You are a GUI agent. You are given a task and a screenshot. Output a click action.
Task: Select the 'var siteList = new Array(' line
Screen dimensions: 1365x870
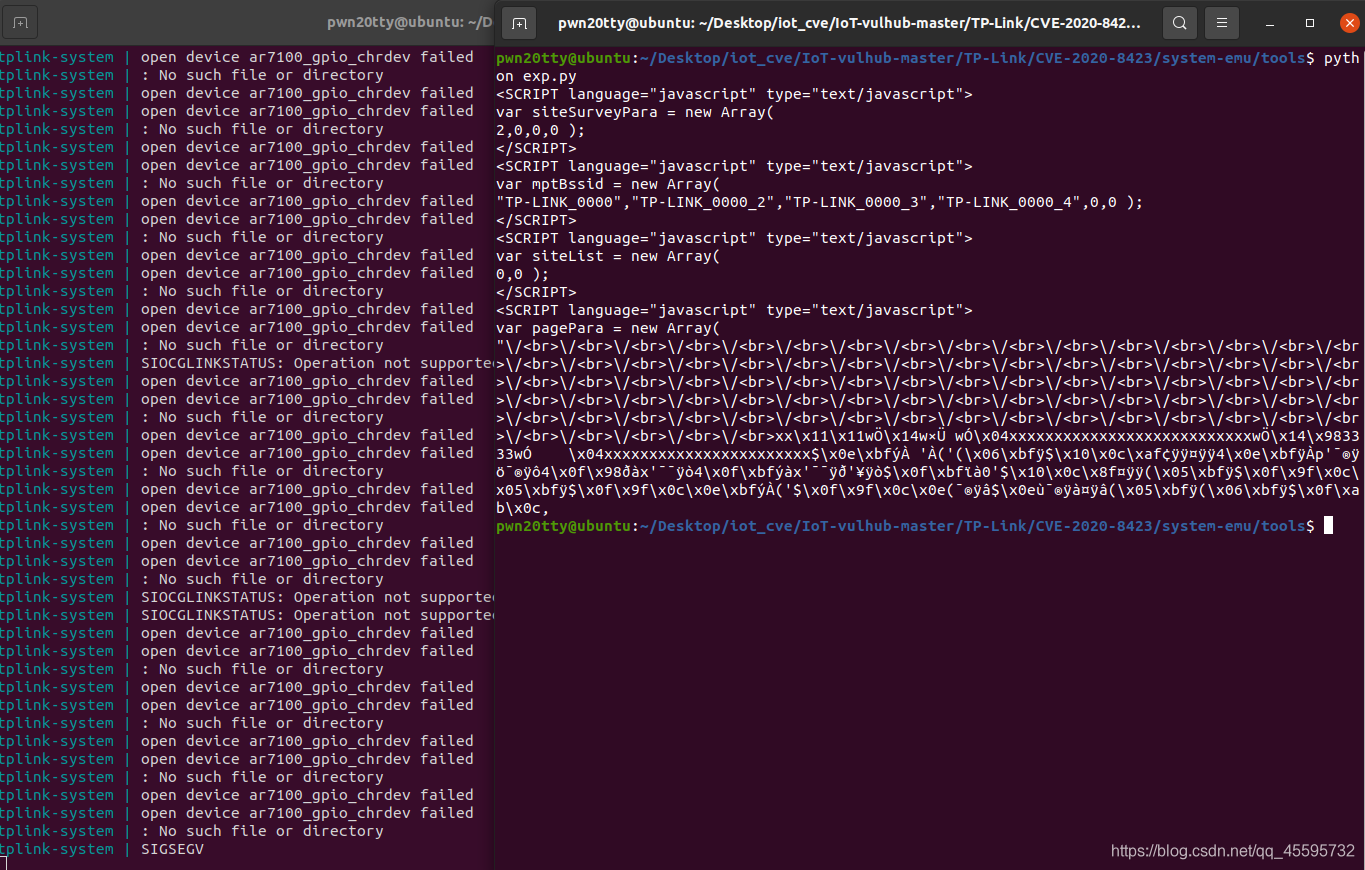(x=608, y=256)
